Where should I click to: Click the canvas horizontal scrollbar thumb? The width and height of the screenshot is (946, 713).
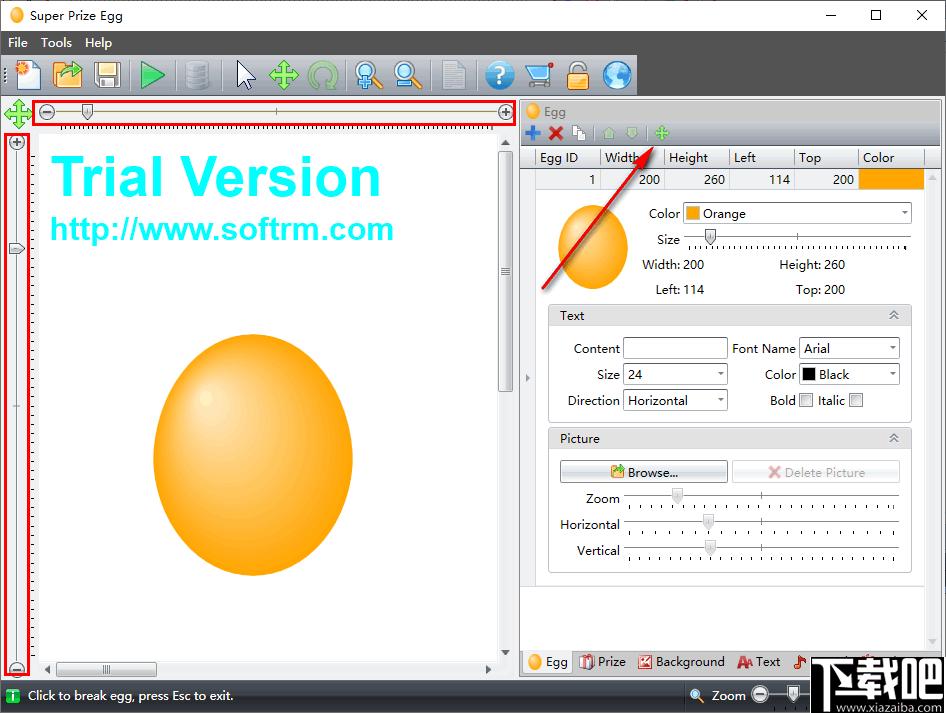[106, 670]
